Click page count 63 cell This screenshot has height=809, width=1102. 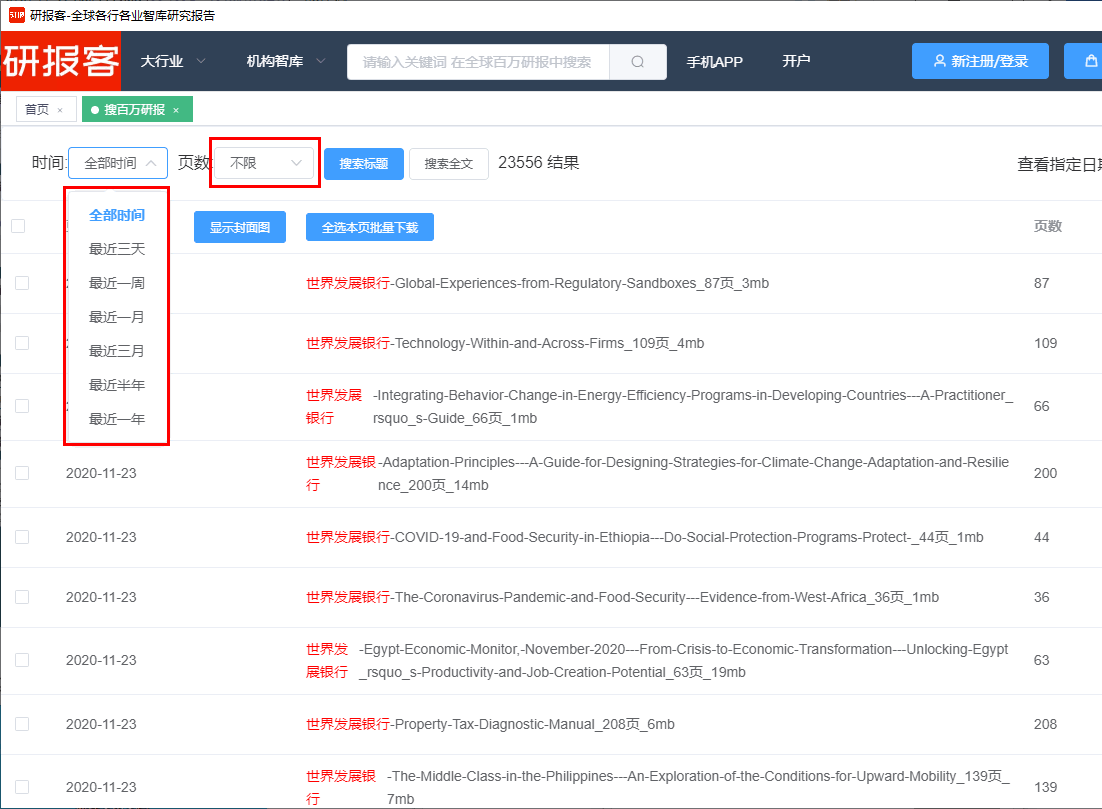(x=1042, y=660)
